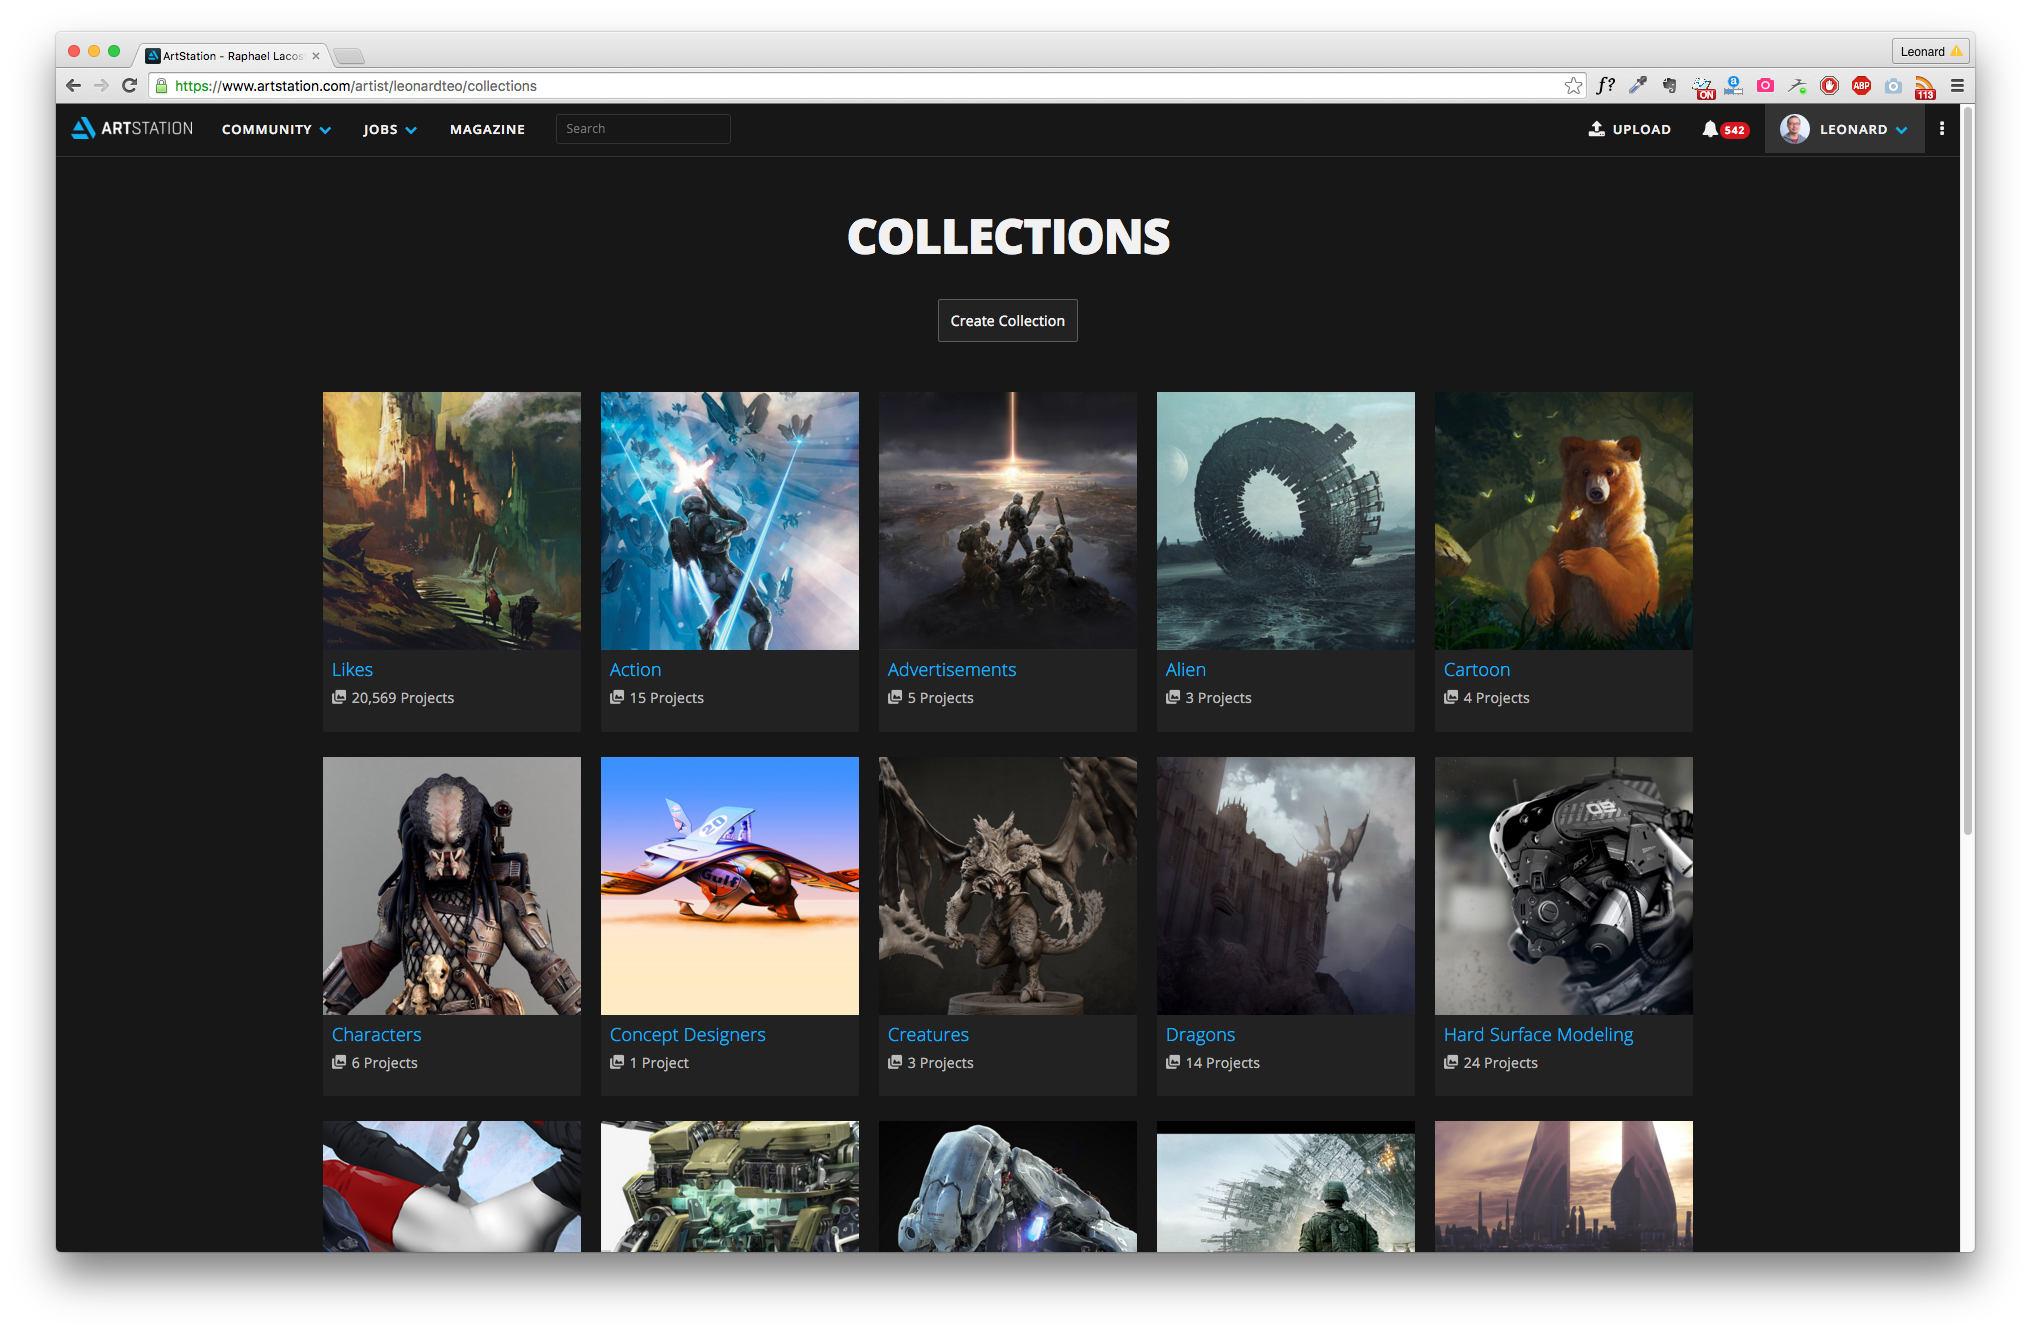Click the page's vertical scrollbar
The height and width of the screenshot is (1332, 2031).
pyautogui.click(x=1967, y=470)
